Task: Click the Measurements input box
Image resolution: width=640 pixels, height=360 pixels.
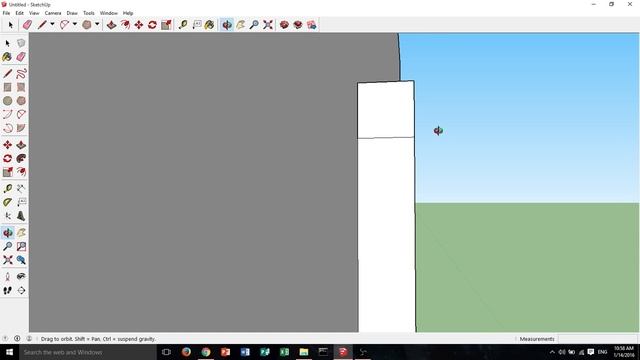Action: [598, 339]
